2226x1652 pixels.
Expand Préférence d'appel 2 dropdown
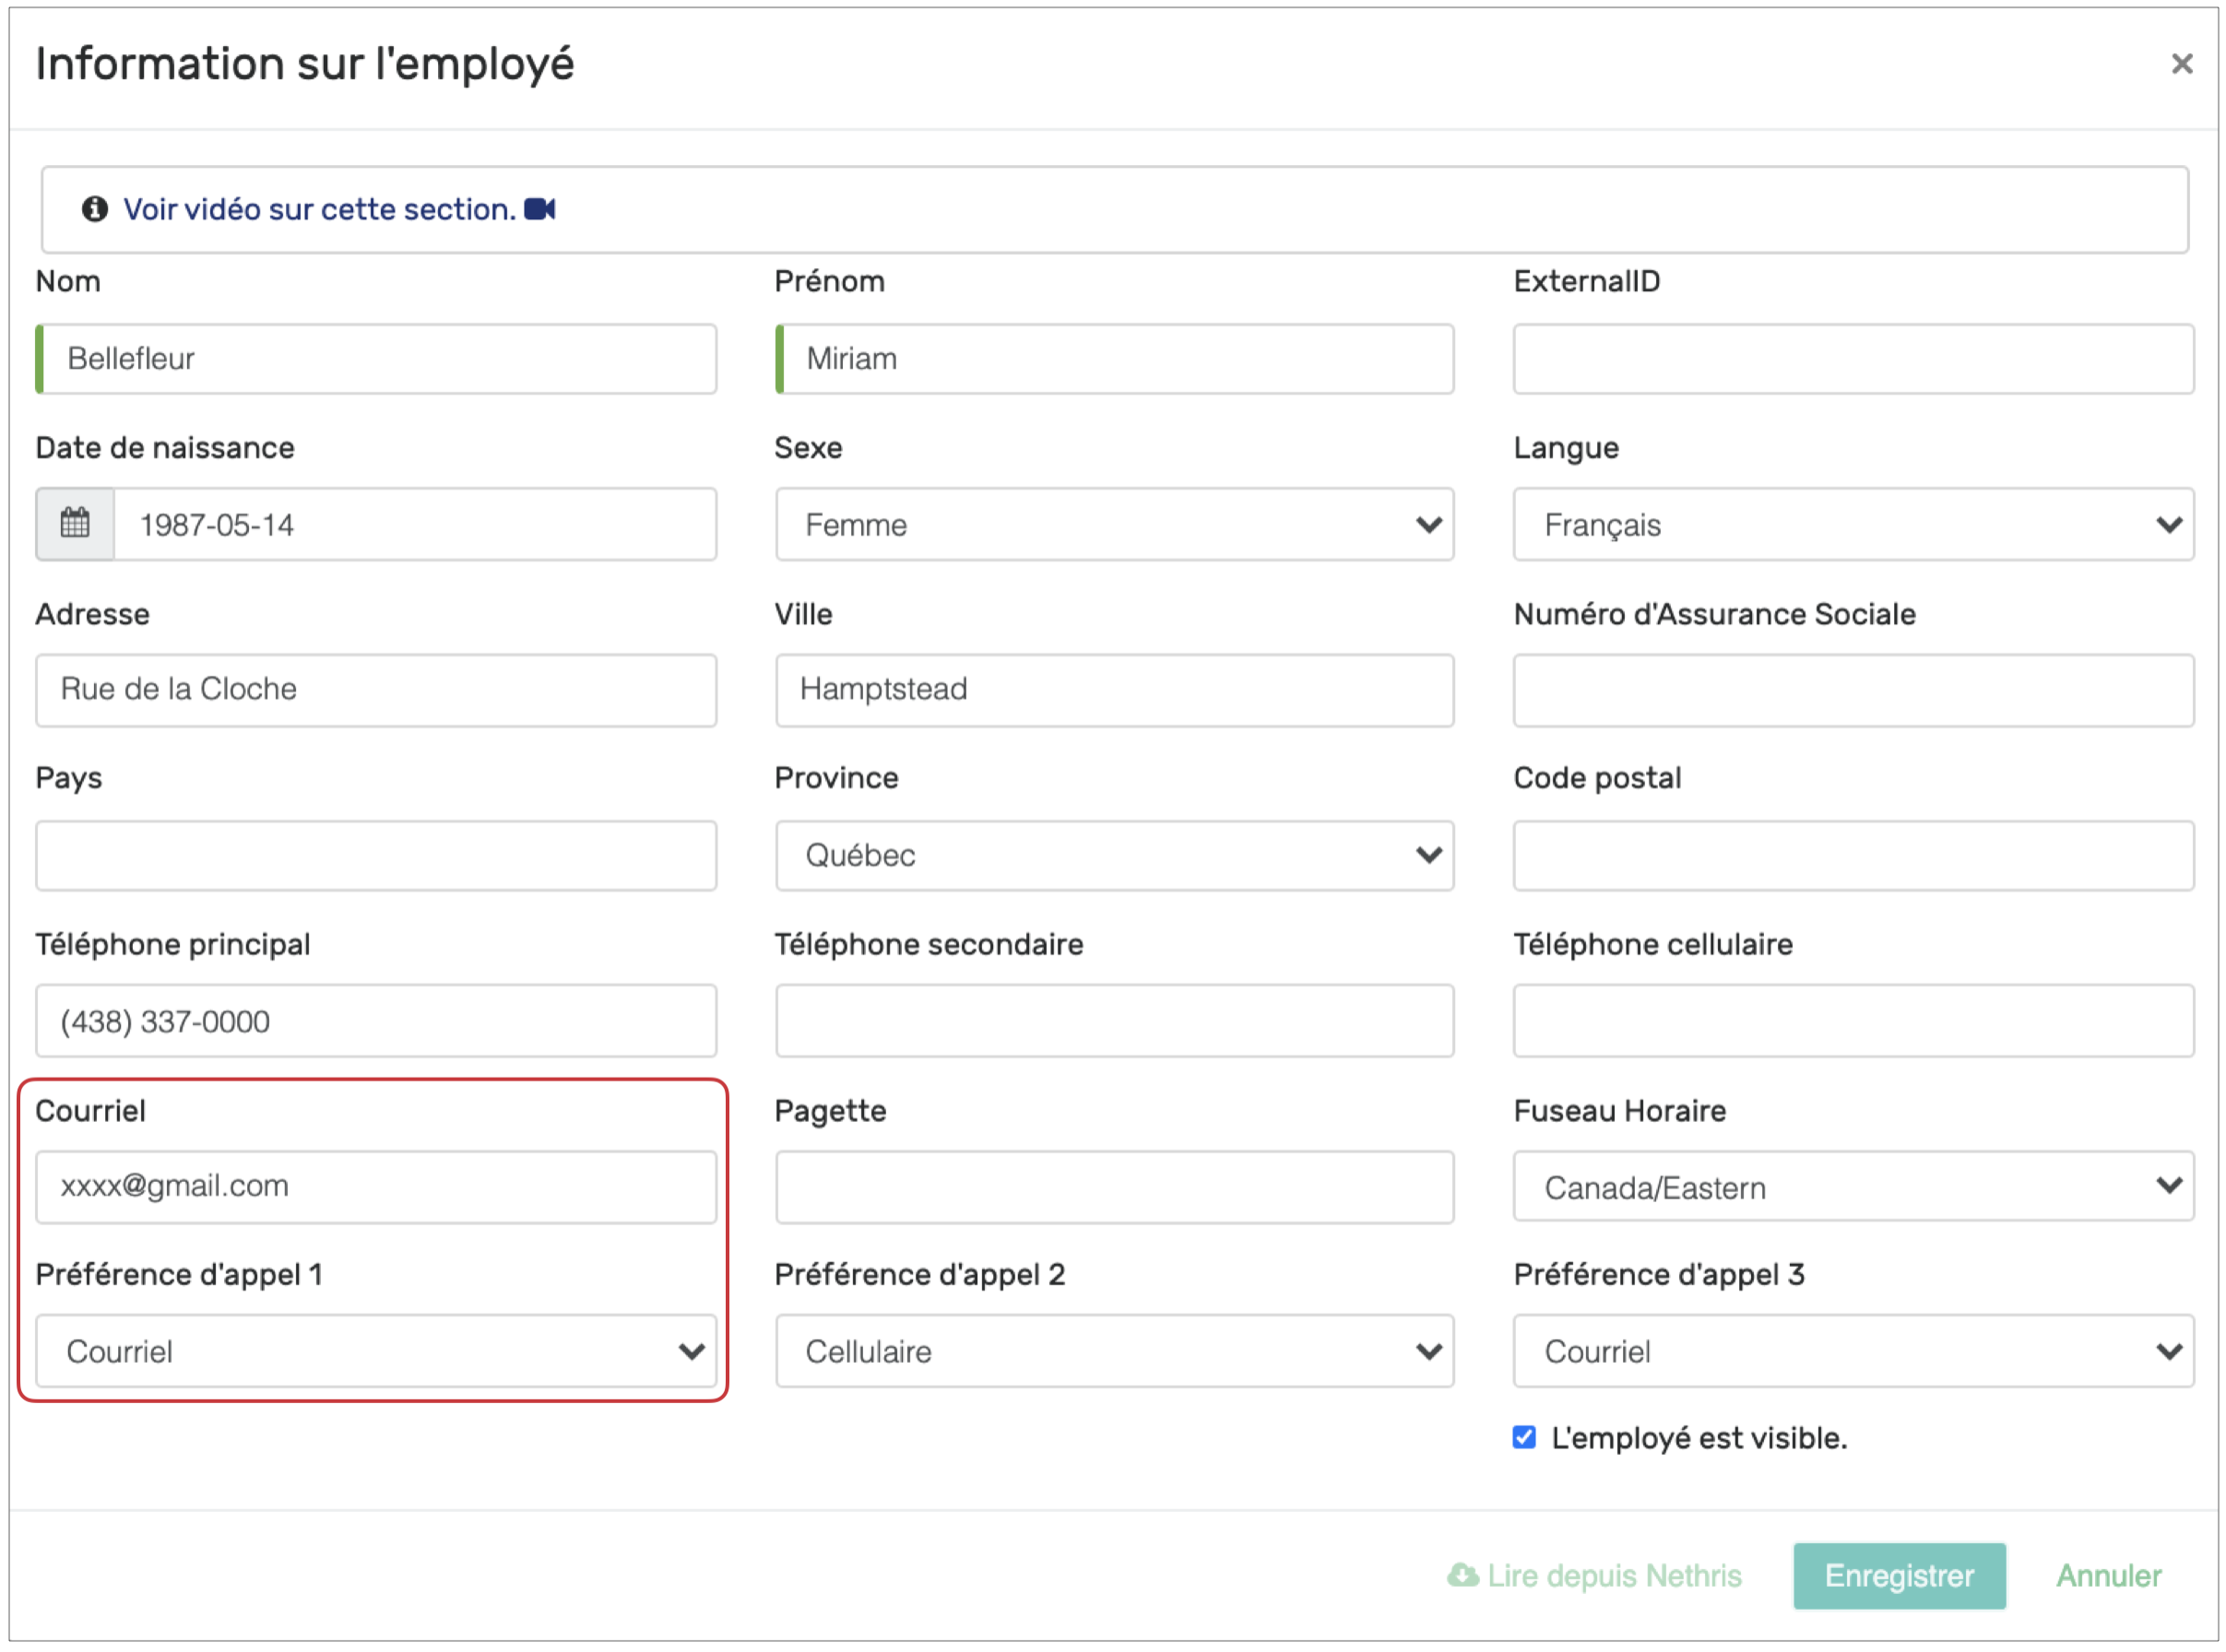[x=1114, y=1352]
